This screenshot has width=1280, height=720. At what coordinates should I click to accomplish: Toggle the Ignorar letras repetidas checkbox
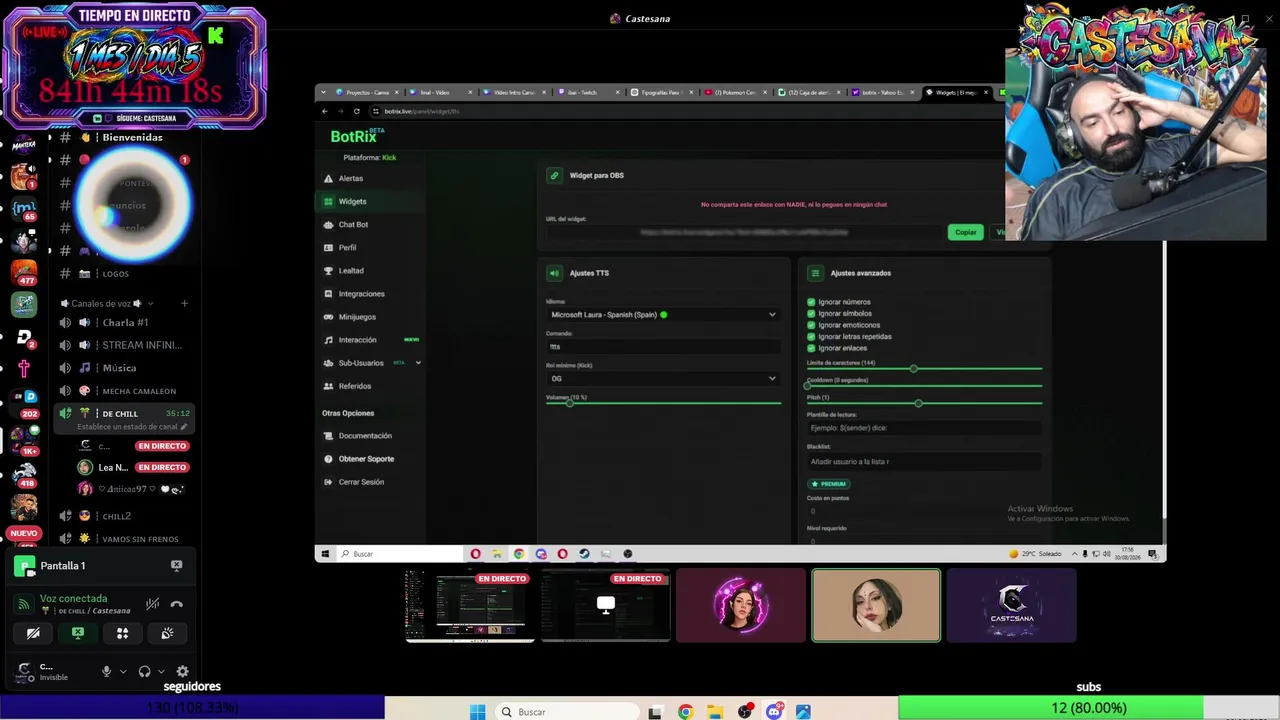tap(811, 336)
